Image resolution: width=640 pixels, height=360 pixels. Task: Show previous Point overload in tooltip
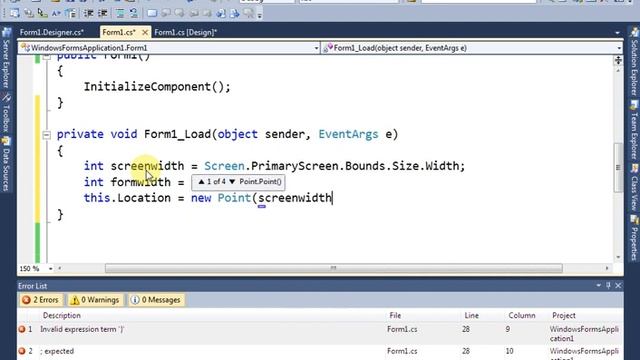(x=201, y=182)
